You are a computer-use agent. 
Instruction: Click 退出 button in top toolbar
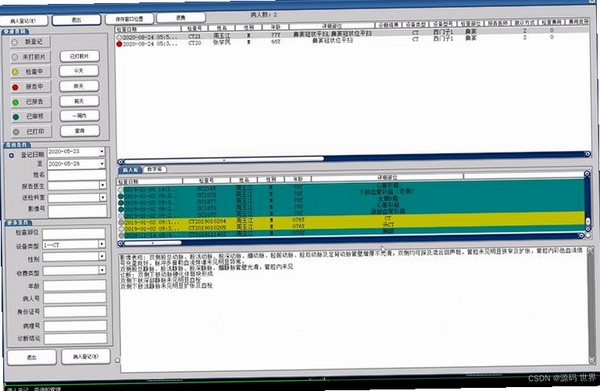pyautogui.click(x=77, y=20)
